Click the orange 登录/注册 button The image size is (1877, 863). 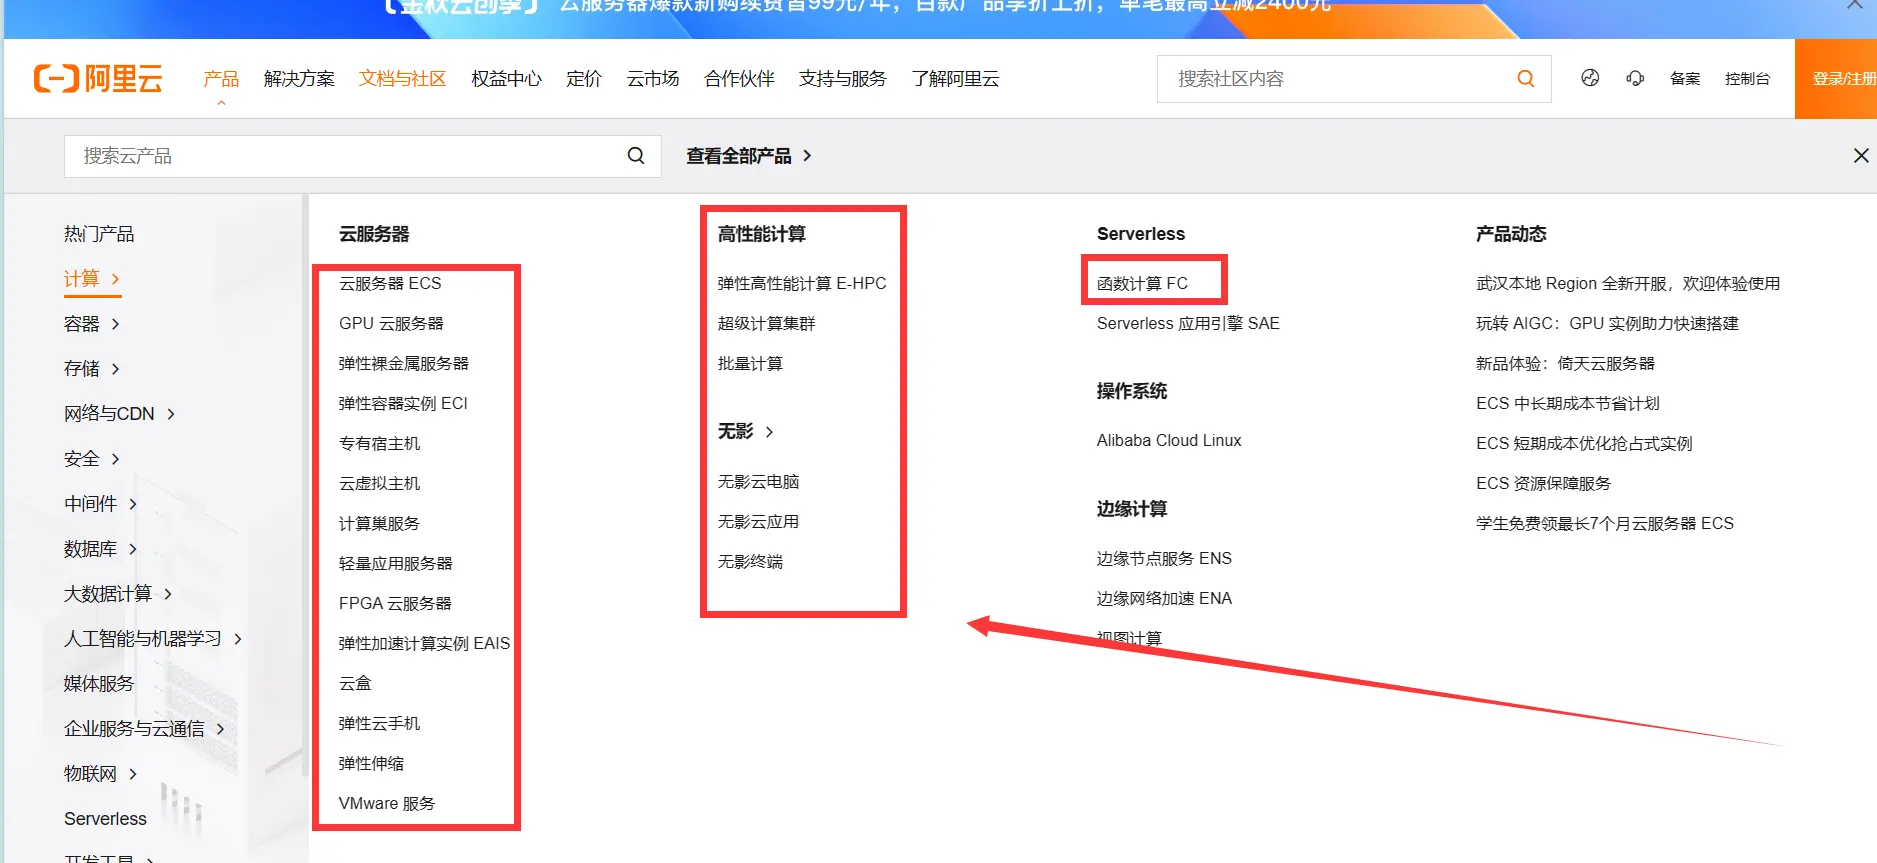(1836, 78)
